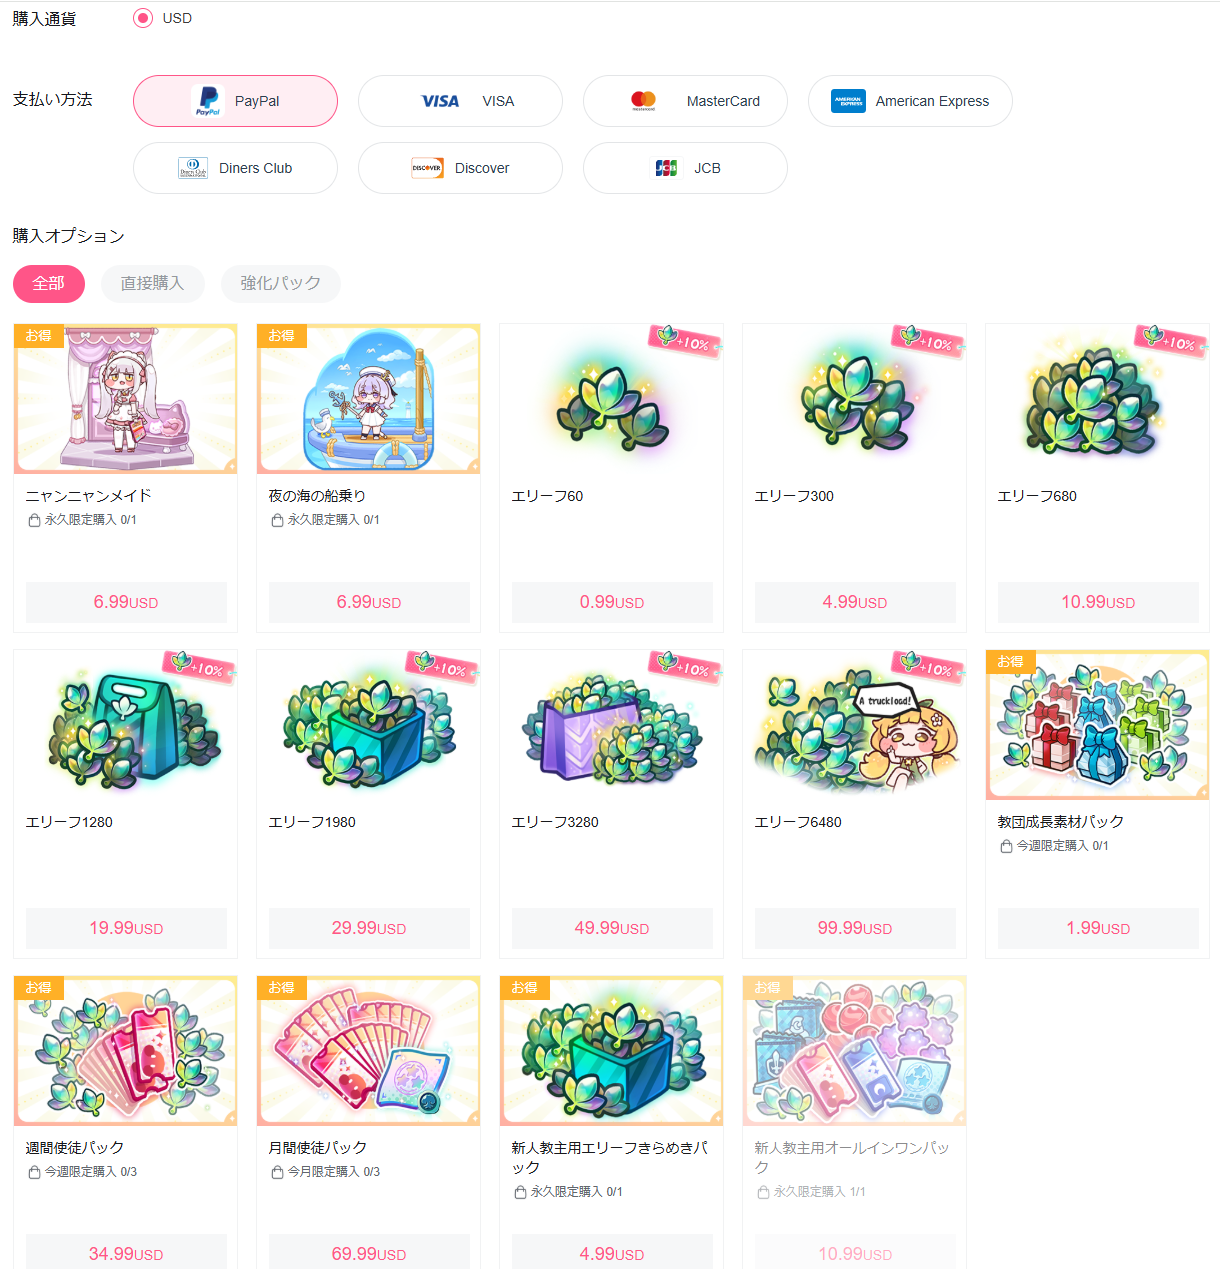Switch to the 全部 filter tab
Screen dimensions: 1220x1269
coord(49,284)
